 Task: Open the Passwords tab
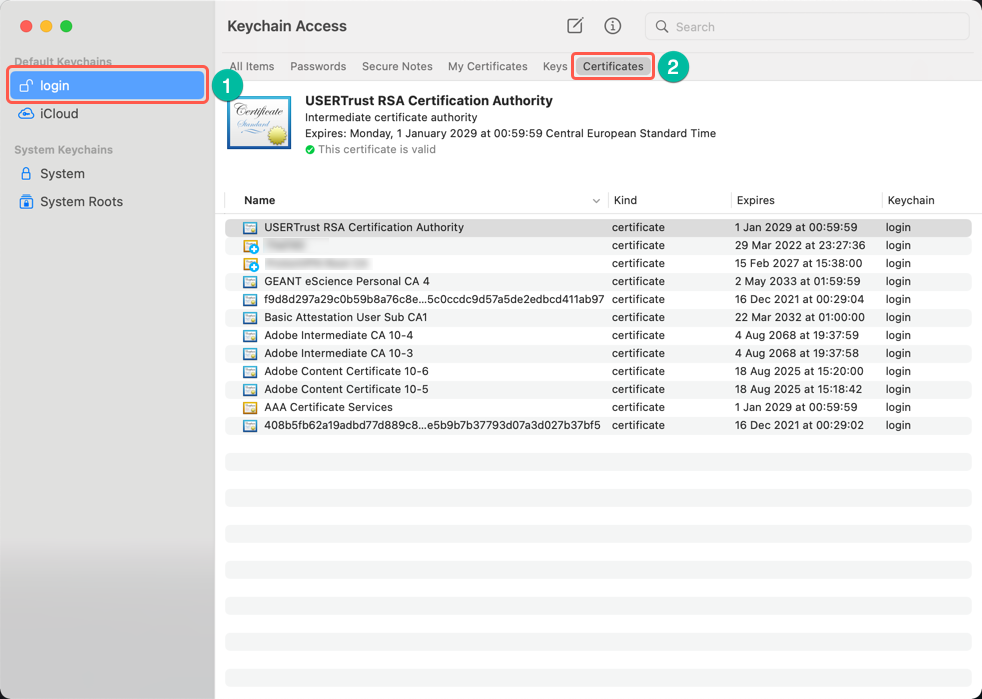[318, 66]
